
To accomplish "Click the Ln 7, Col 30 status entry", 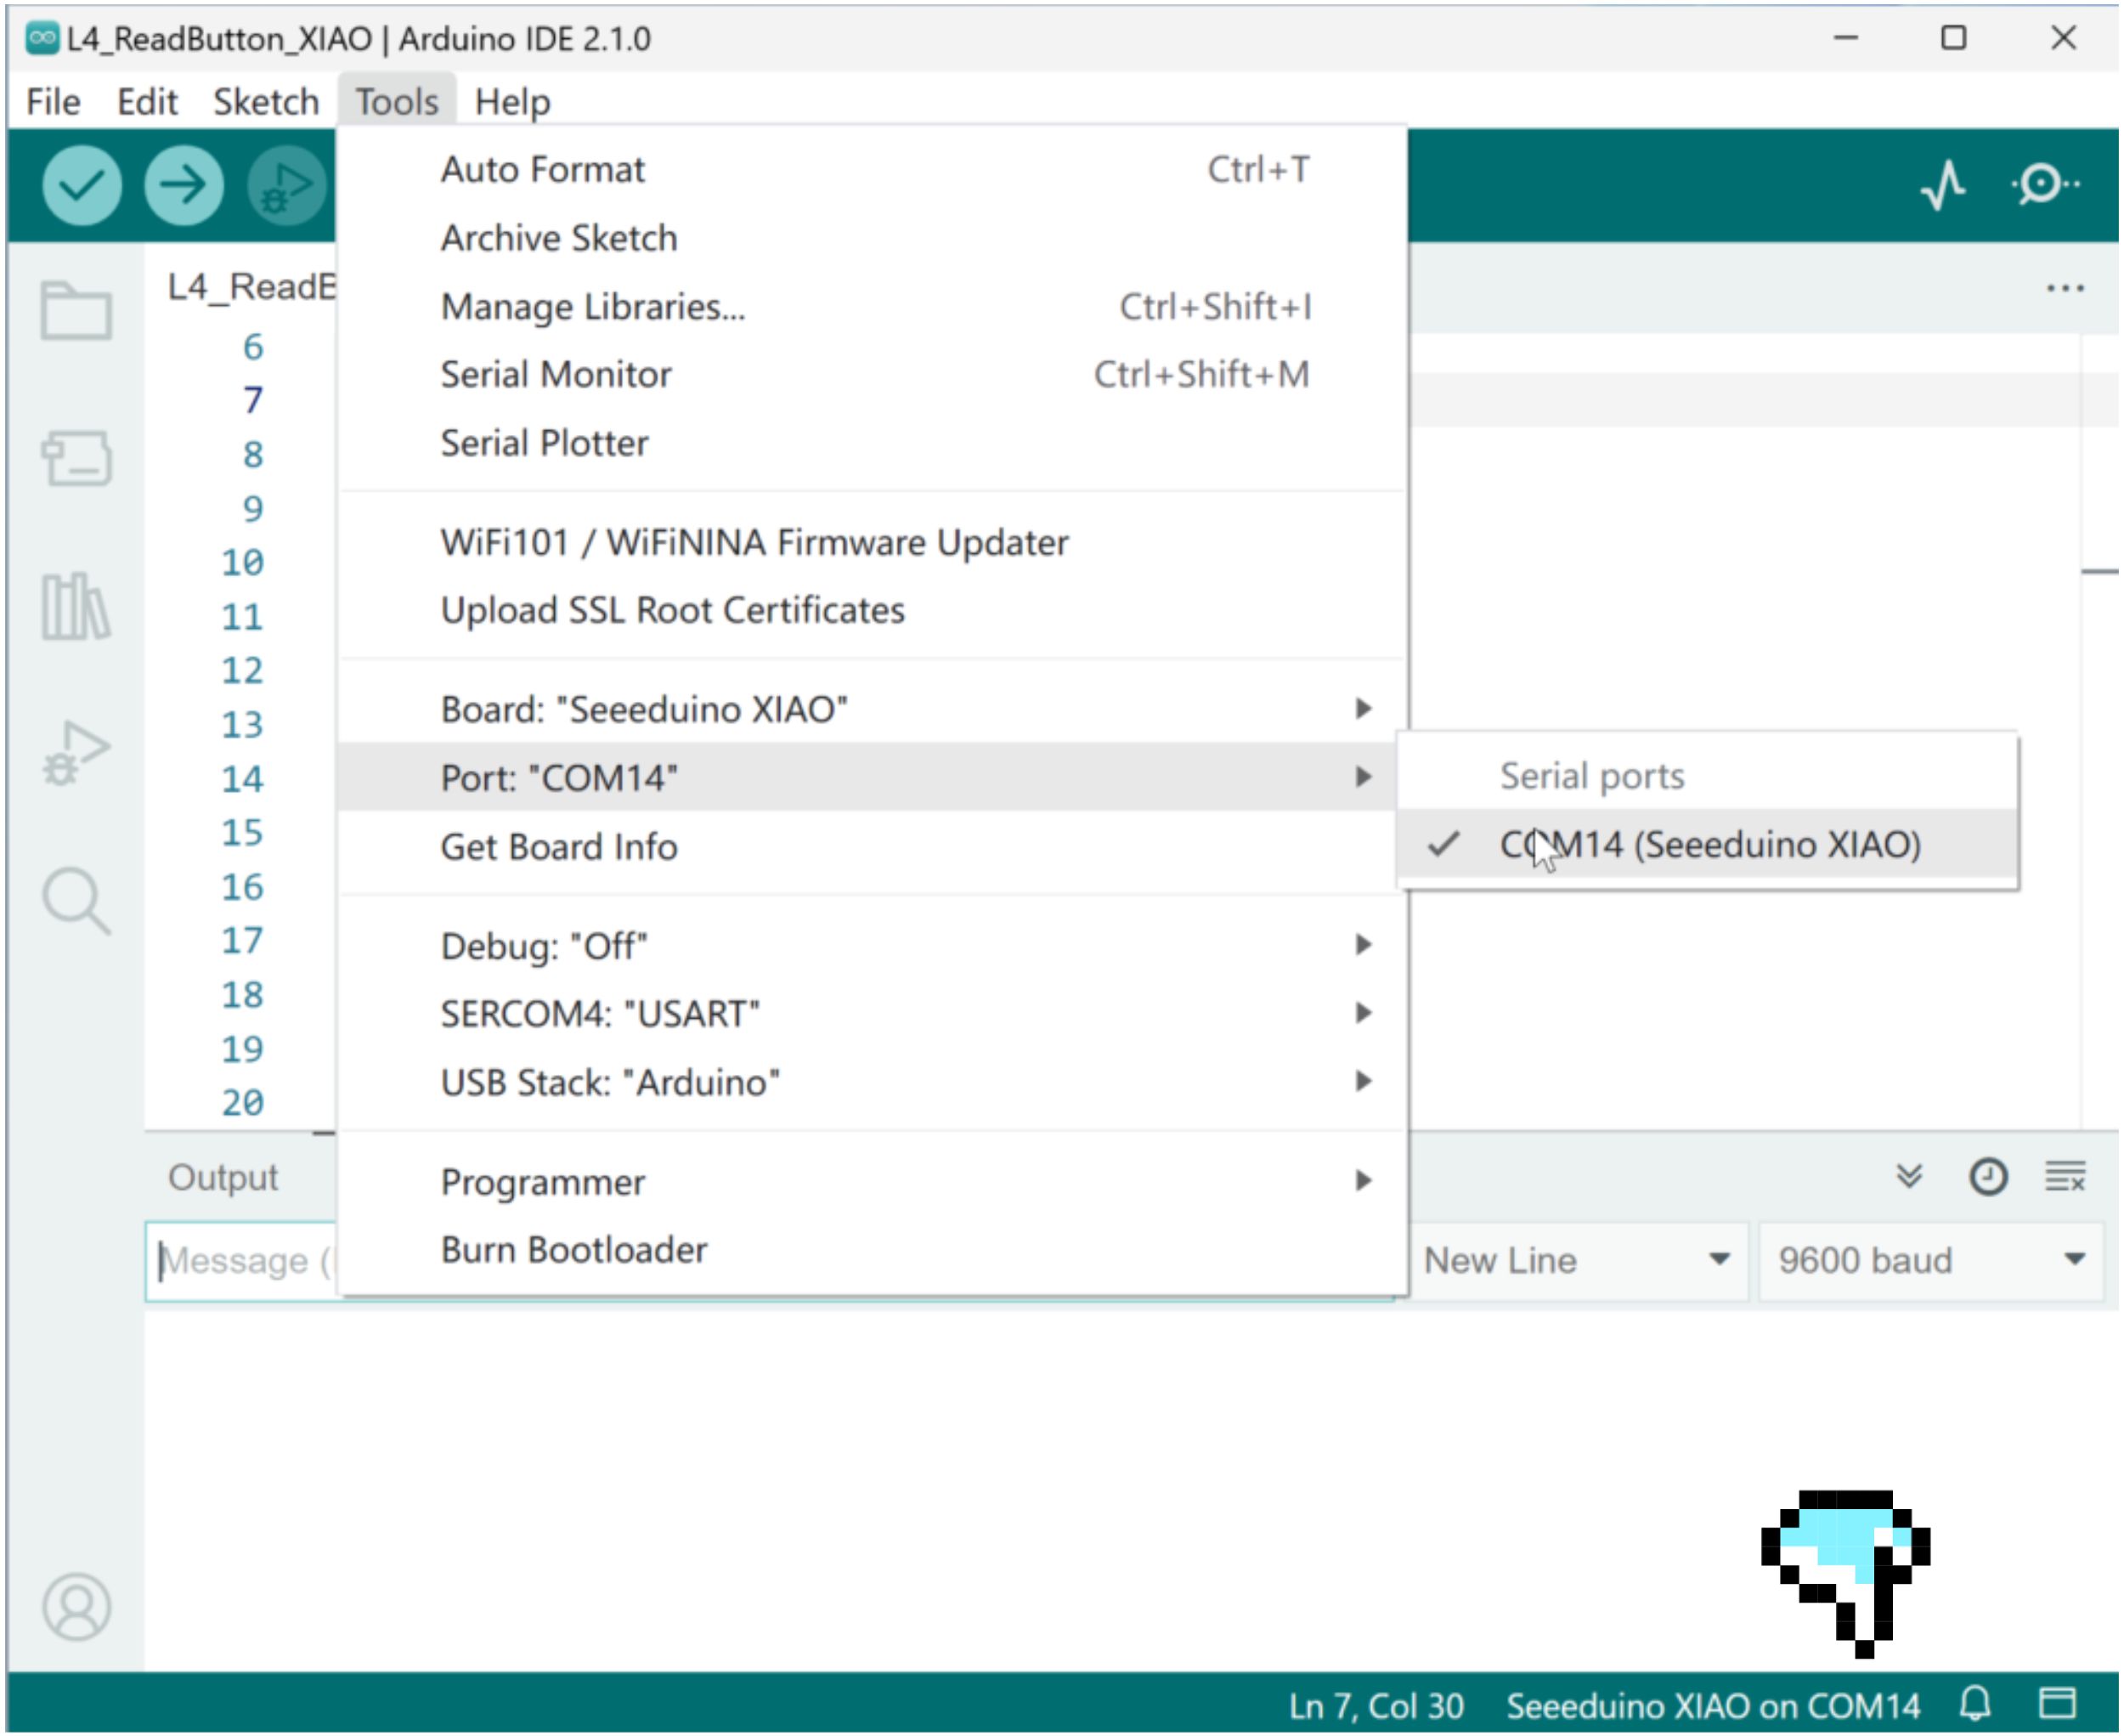I will [x=1376, y=1705].
